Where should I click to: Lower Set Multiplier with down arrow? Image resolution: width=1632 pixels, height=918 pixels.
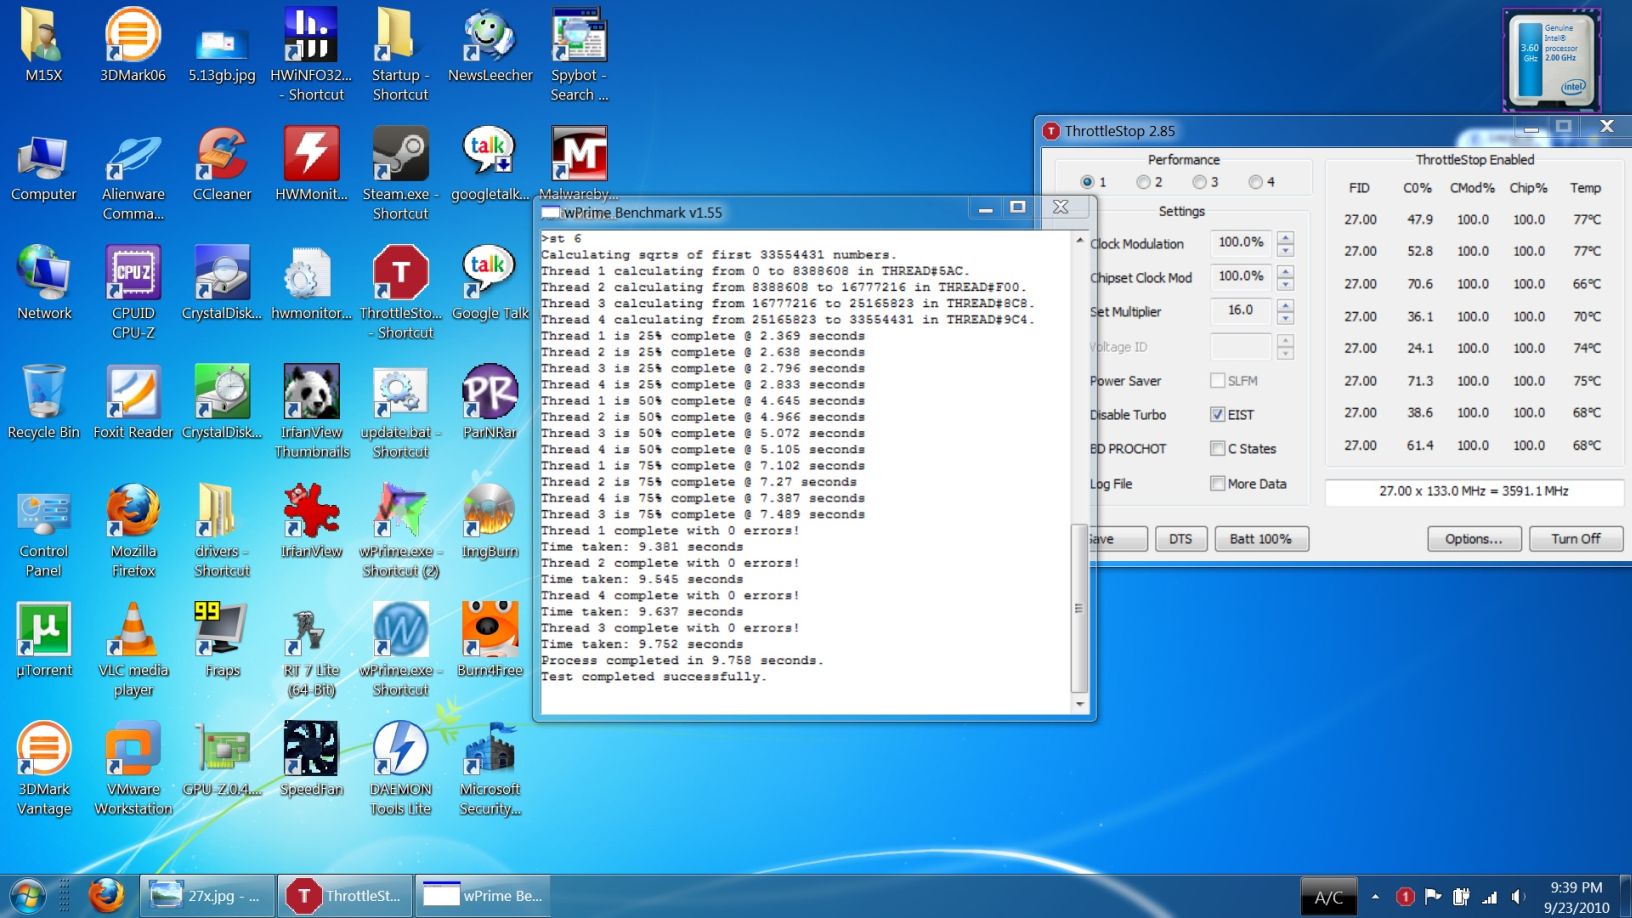tap(1286, 318)
